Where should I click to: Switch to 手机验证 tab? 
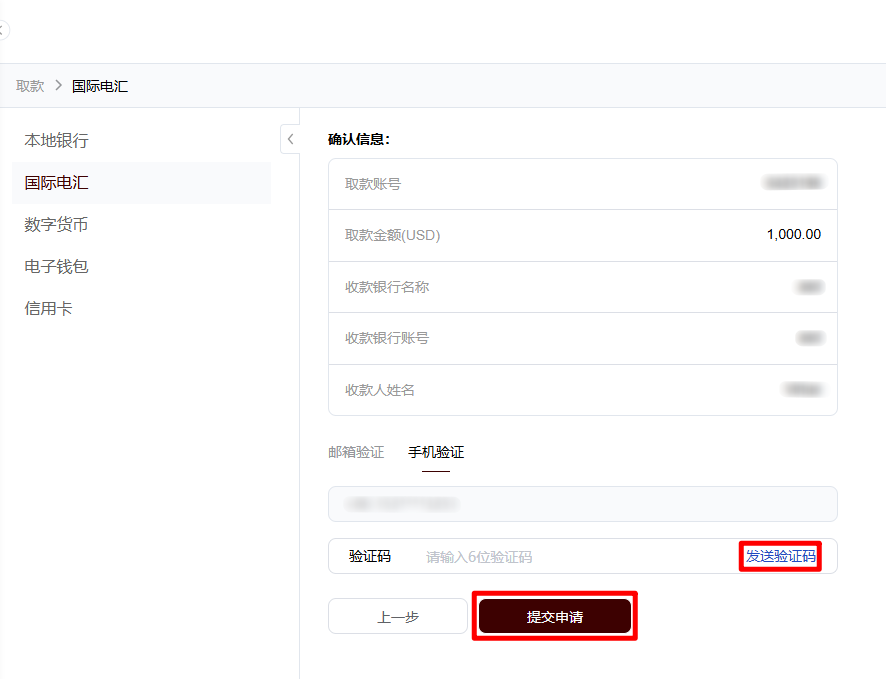(x=436, y=452)
